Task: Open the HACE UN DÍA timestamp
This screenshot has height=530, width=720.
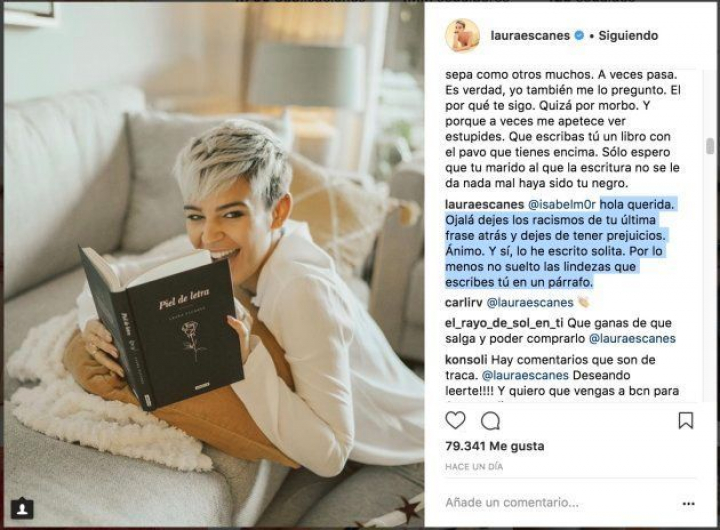Action: point(474,467)
